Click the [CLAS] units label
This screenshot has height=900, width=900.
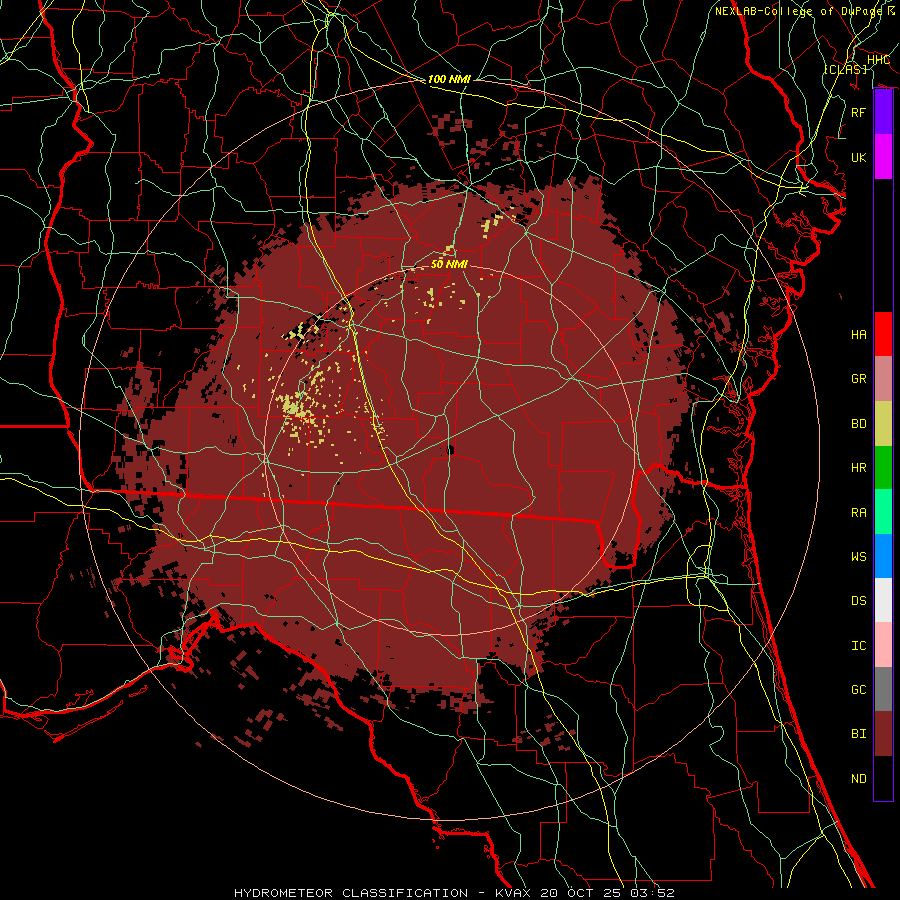[x=845, y=69]
